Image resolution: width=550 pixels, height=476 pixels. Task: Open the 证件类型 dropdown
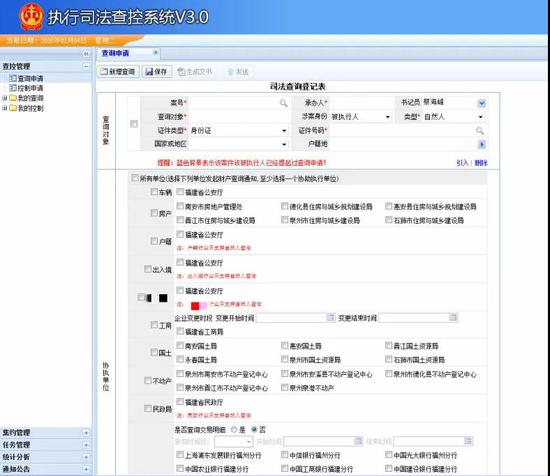[x=284, y=131]
